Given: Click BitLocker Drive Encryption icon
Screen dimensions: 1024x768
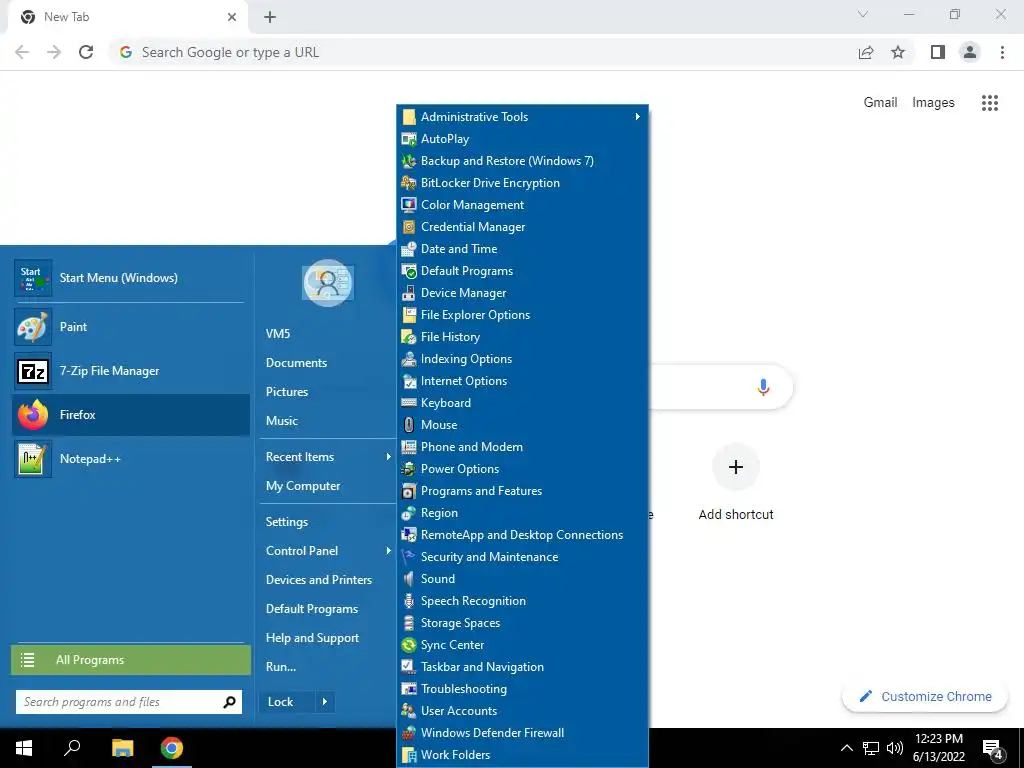Looking at the screenshot, I should coord(409,183).
